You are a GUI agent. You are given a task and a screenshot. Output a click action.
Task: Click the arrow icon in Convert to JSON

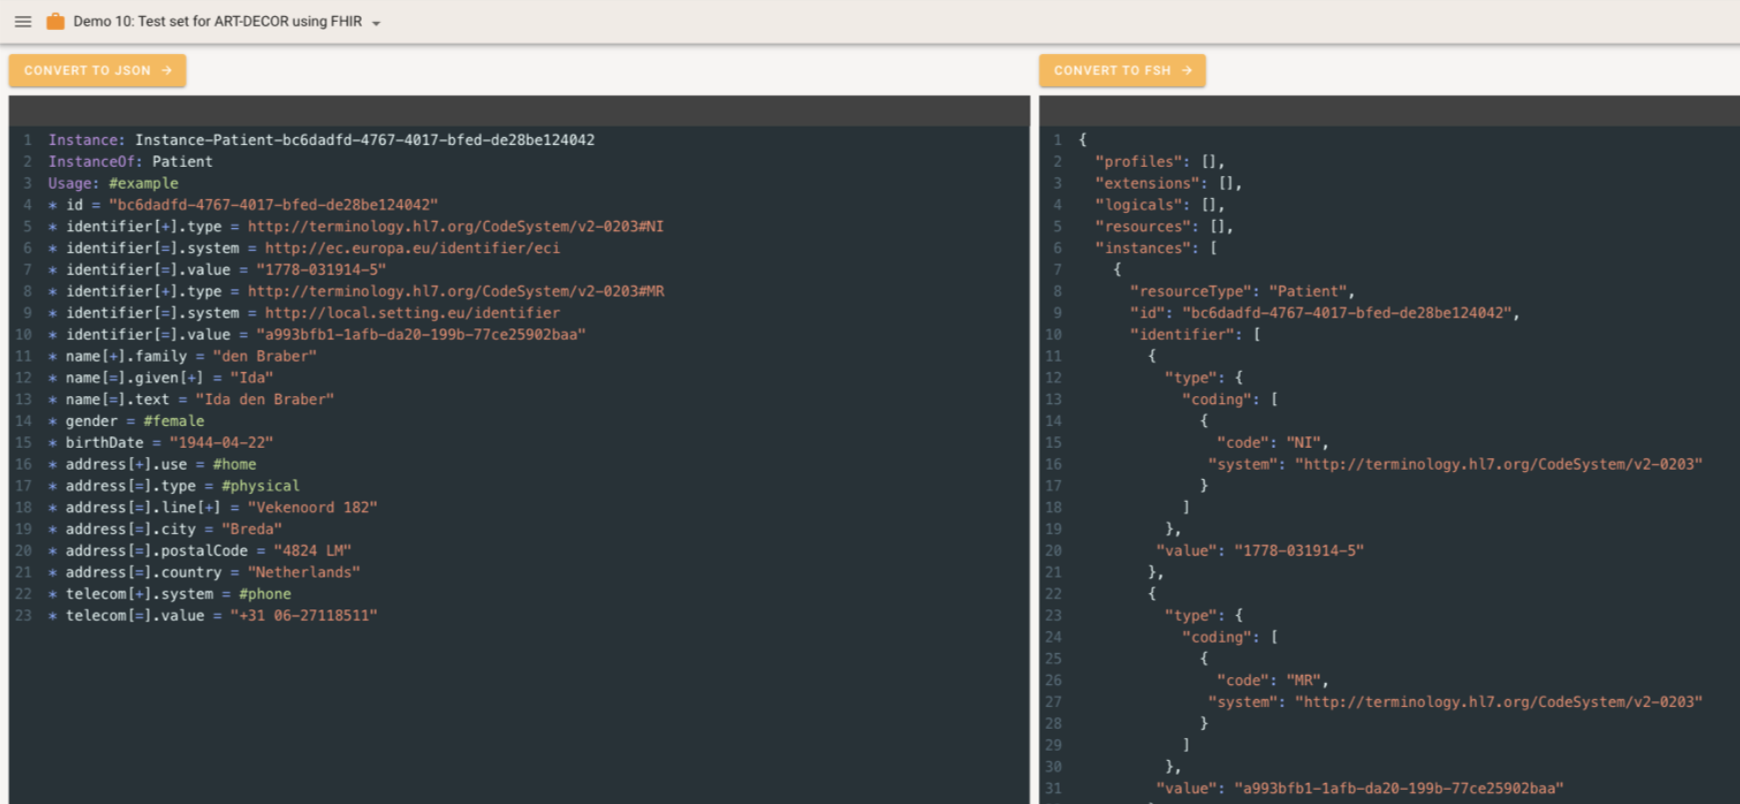167,71
